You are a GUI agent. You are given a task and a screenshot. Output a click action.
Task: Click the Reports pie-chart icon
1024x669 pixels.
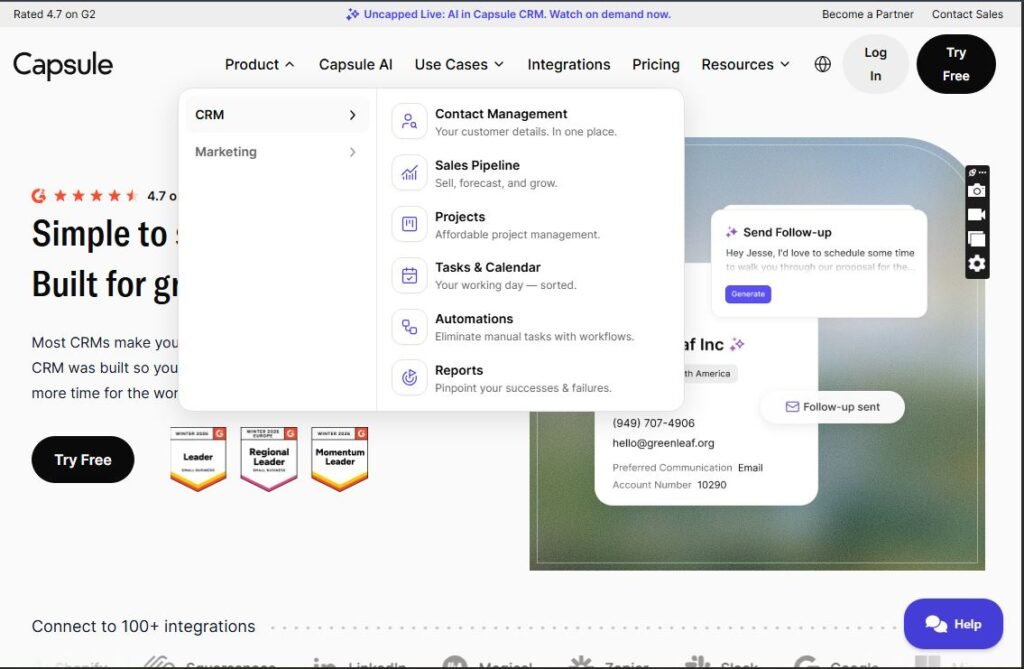point(408,377)
